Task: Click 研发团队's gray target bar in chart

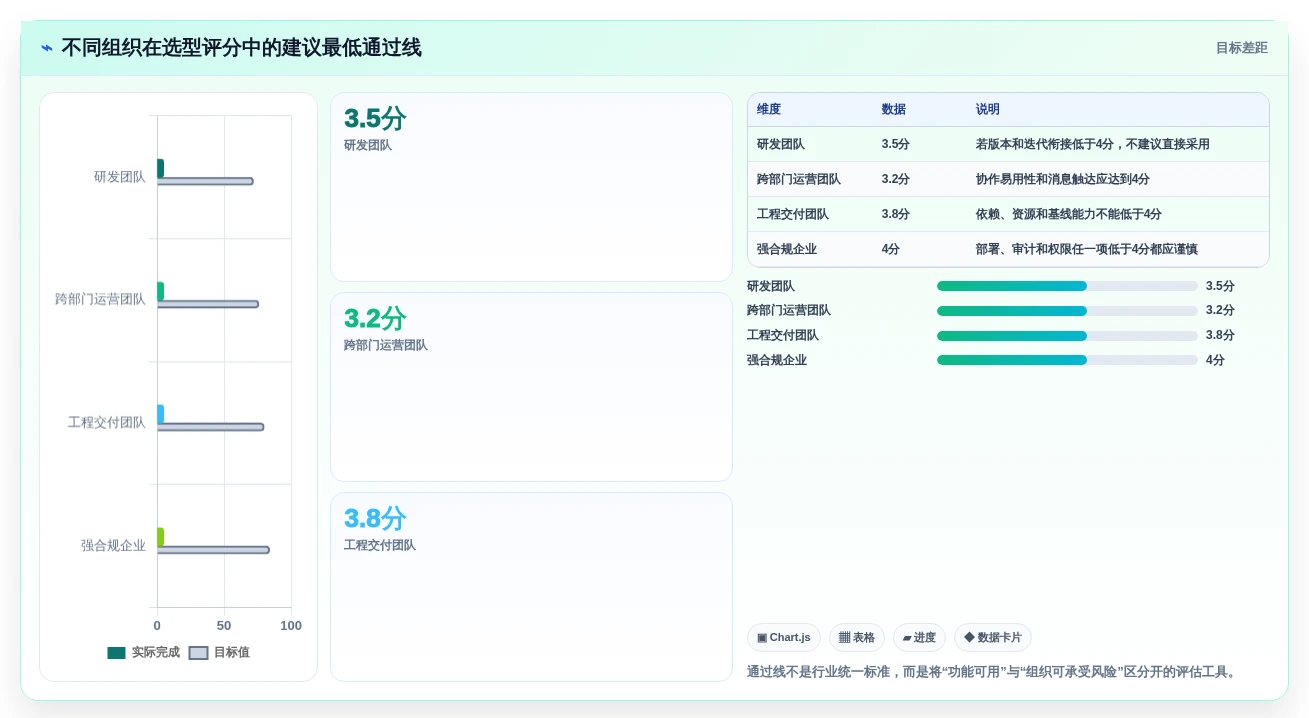Action: click(x=205, y=181)
